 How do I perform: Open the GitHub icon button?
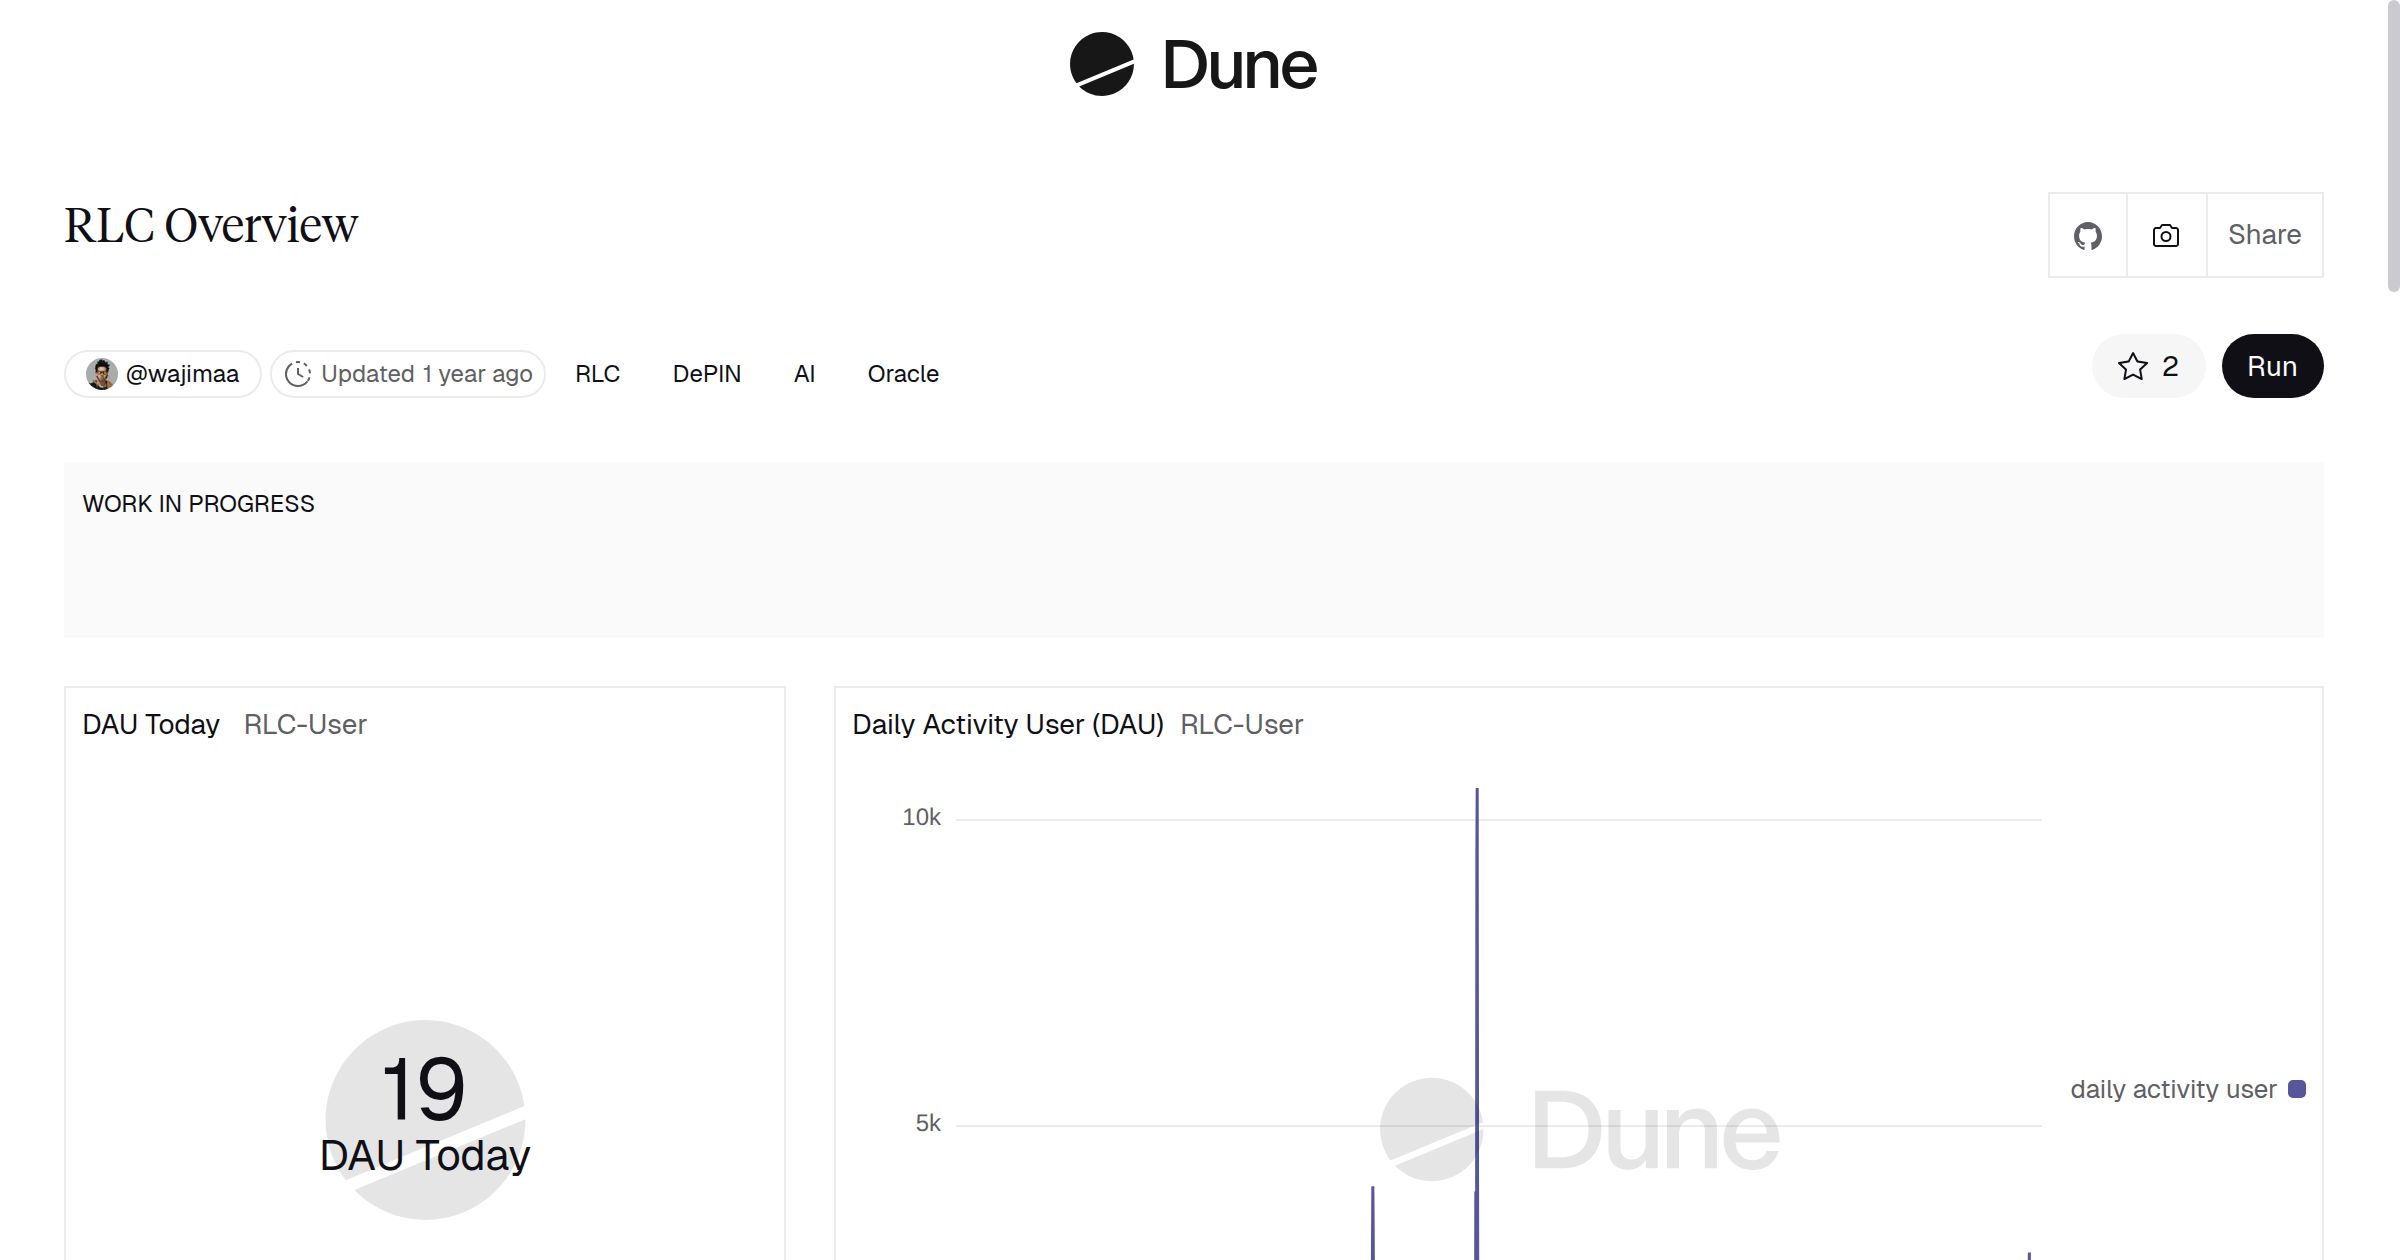pos(2087,235)
